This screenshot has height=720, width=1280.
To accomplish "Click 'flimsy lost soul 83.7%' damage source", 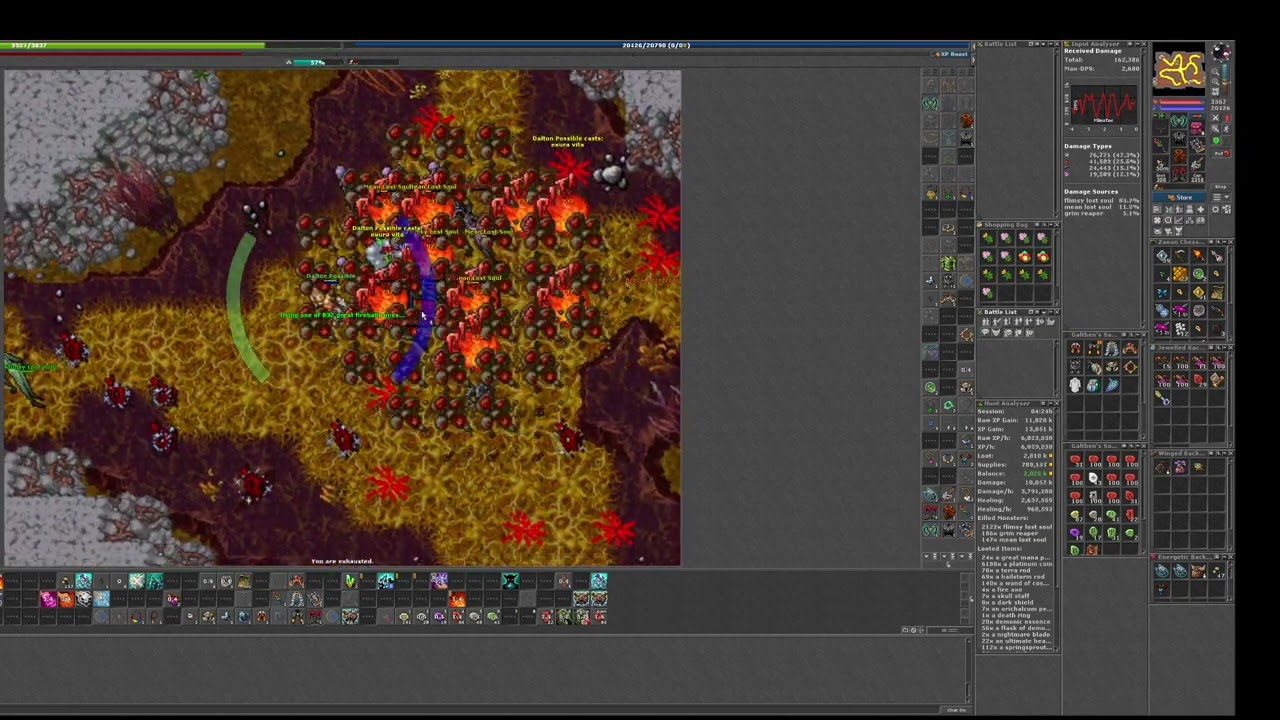I will point(1101,200).
